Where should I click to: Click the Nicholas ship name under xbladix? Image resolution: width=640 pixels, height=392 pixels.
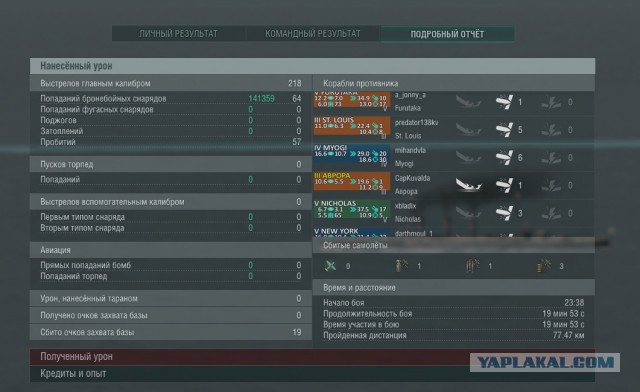[407, 219]
